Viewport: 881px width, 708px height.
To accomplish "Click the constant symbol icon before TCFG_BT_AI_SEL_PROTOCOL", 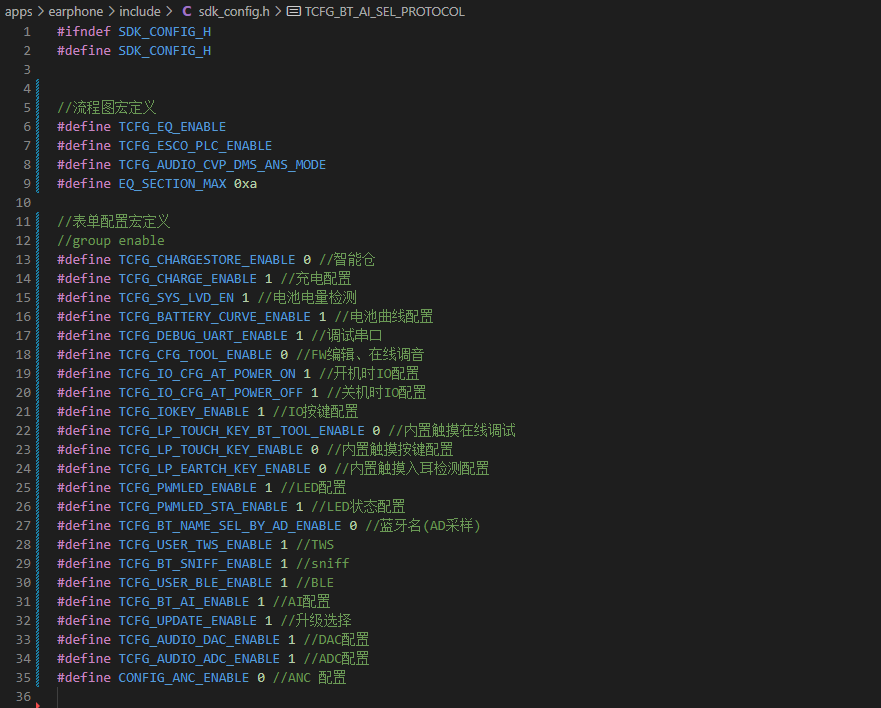I will 293,11.
